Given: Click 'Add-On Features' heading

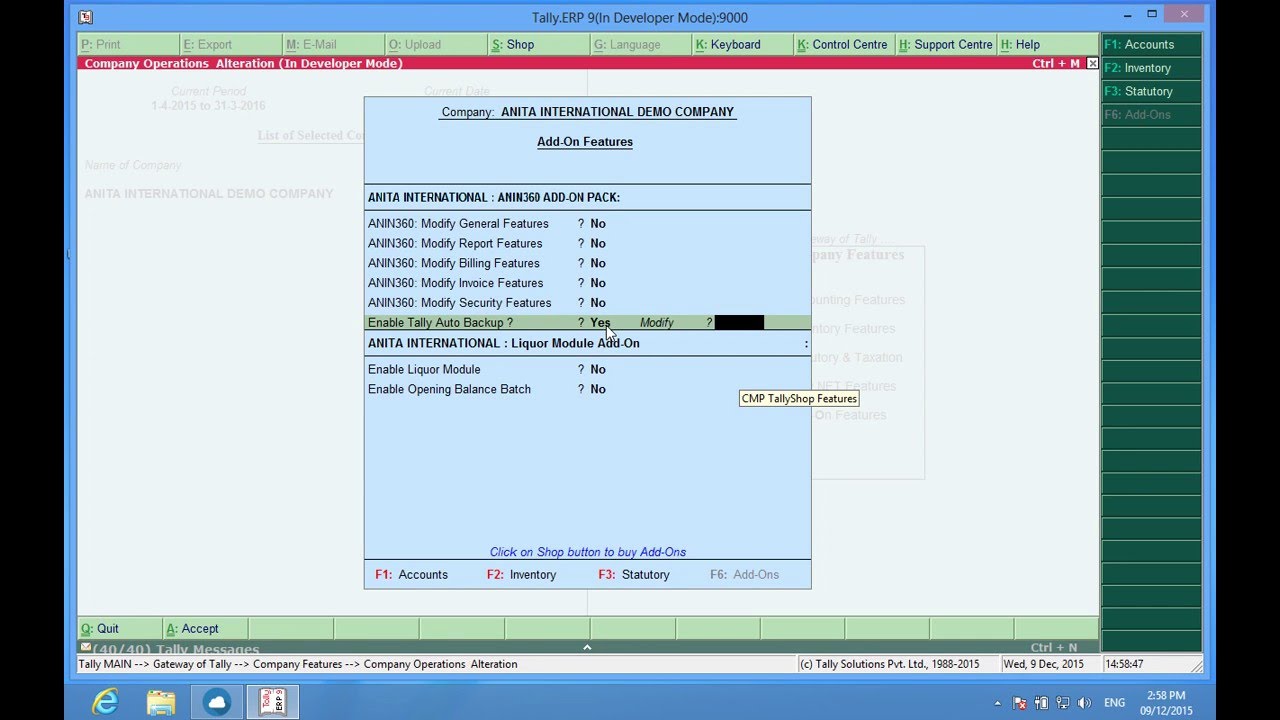Looking at the screenshot, I should point(585,142).
